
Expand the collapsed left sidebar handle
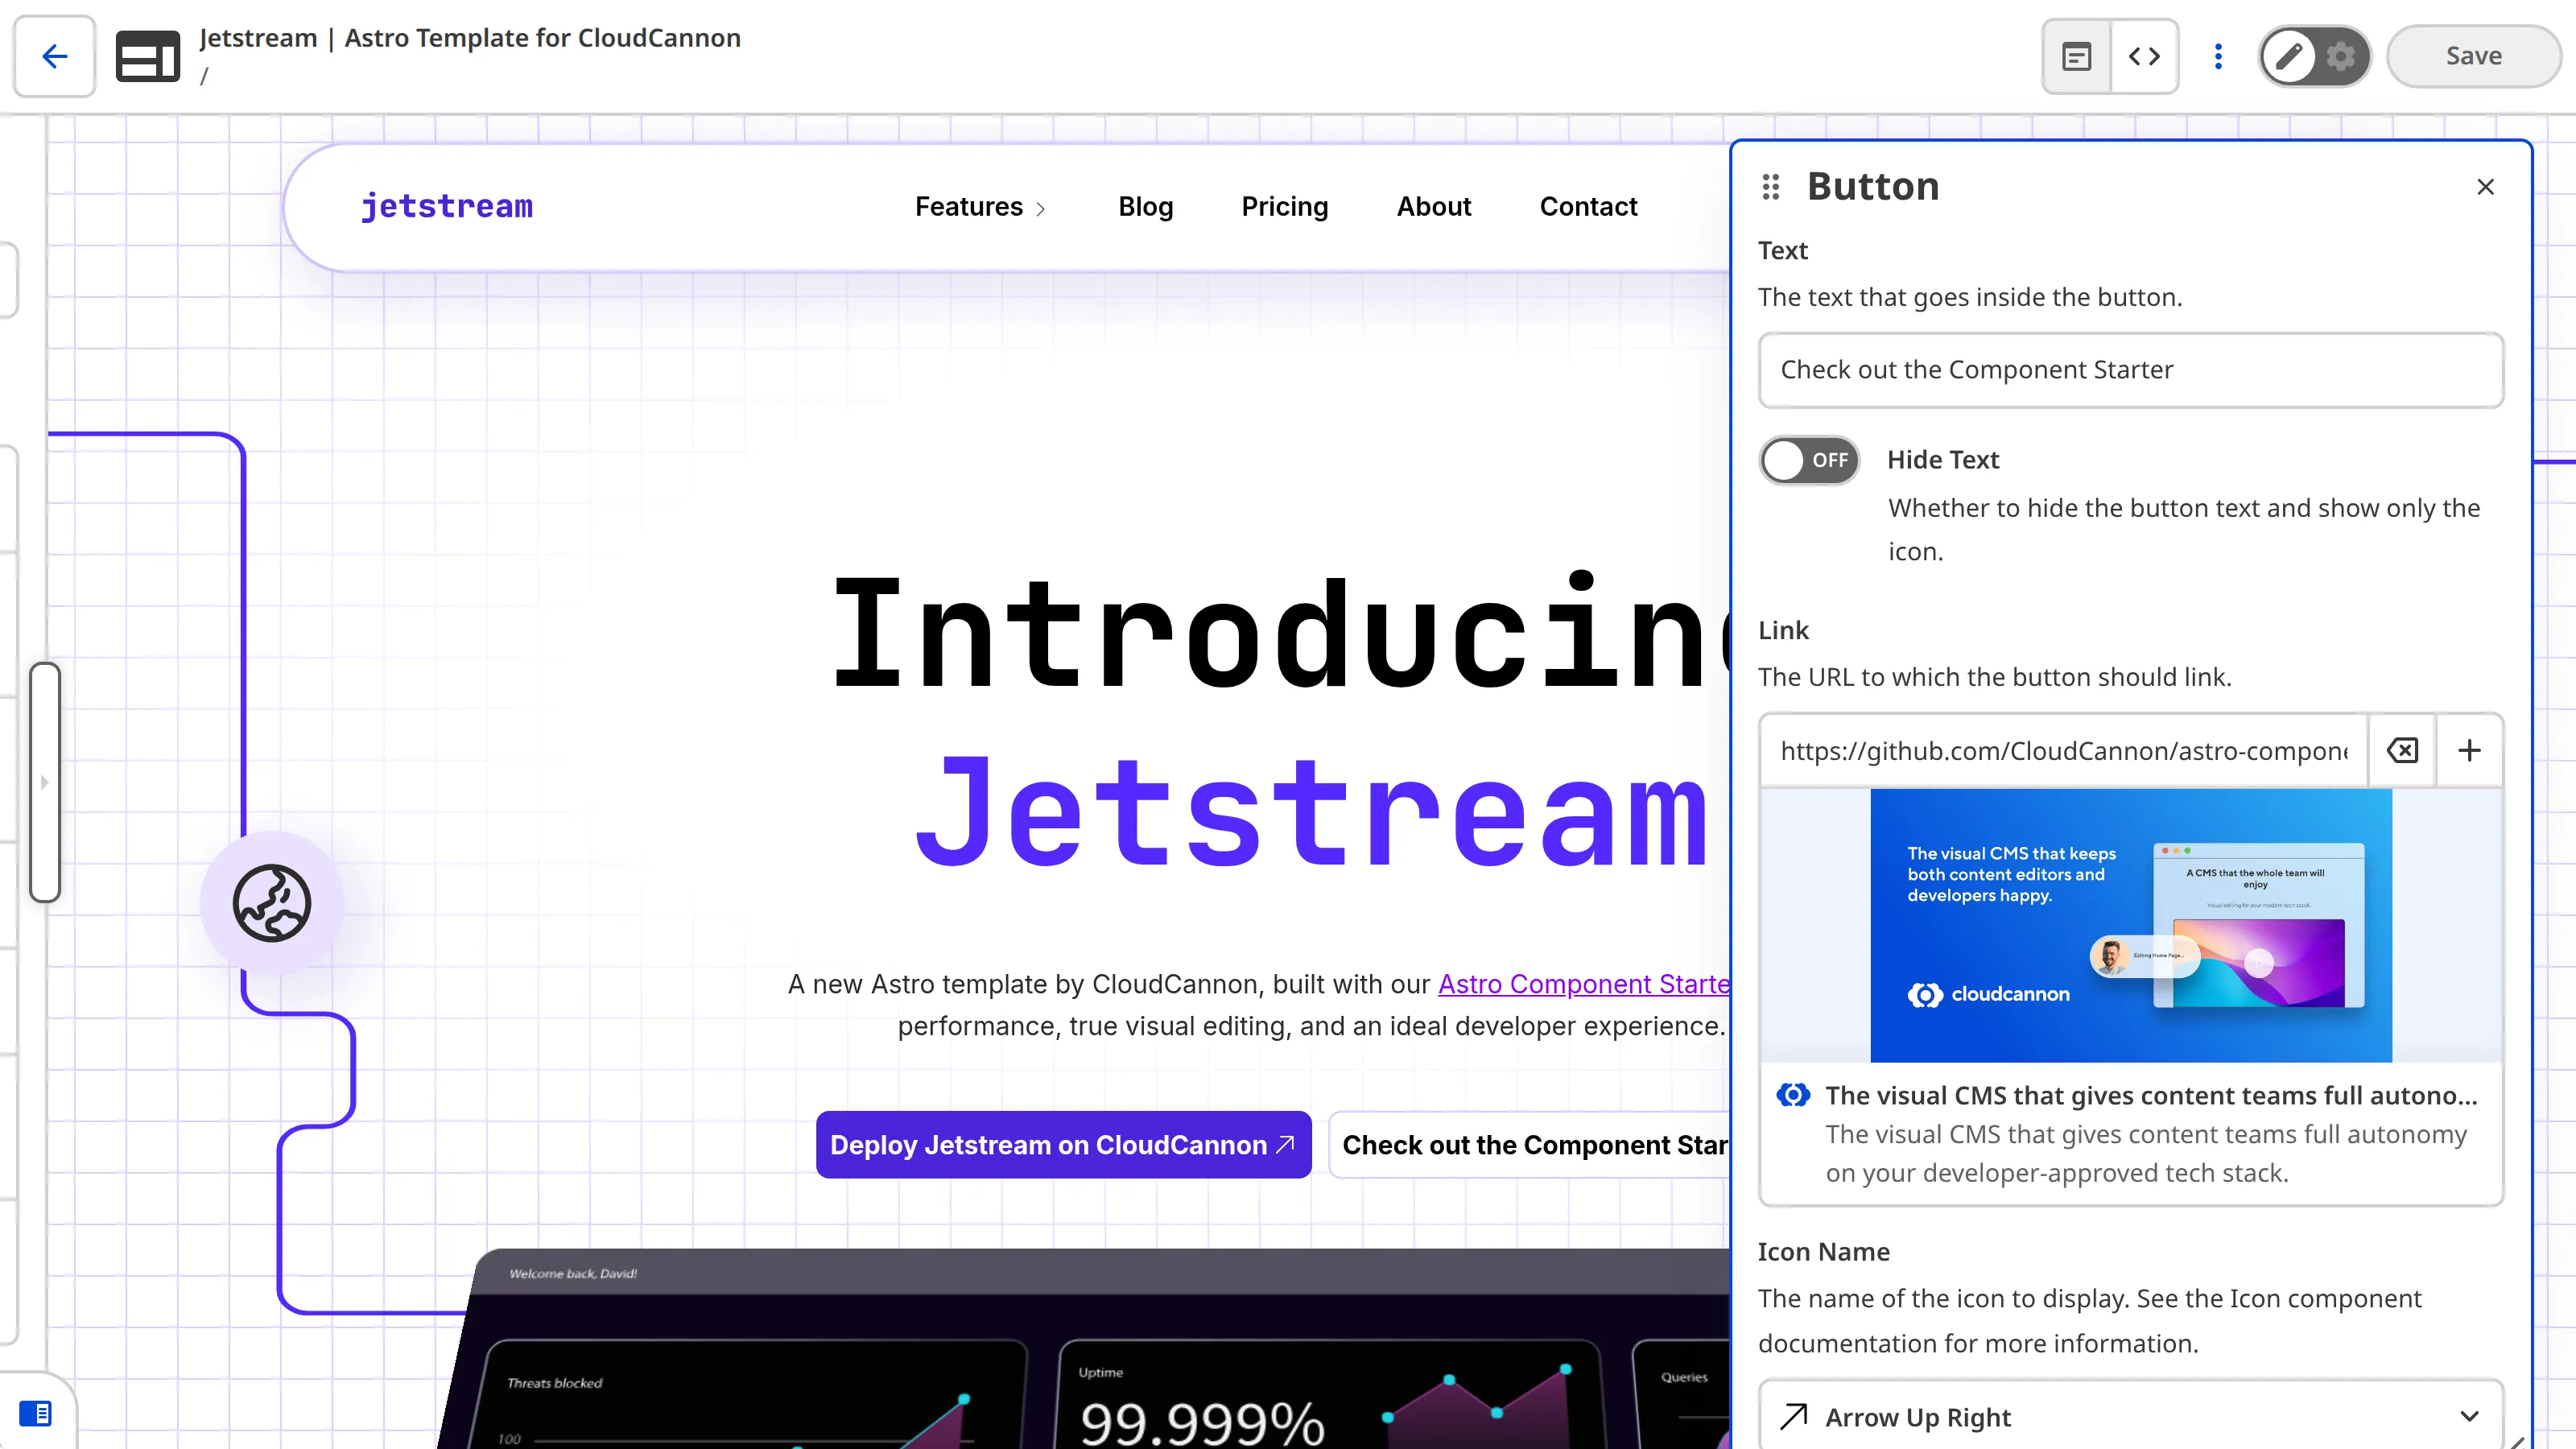[x=44, y=782]
